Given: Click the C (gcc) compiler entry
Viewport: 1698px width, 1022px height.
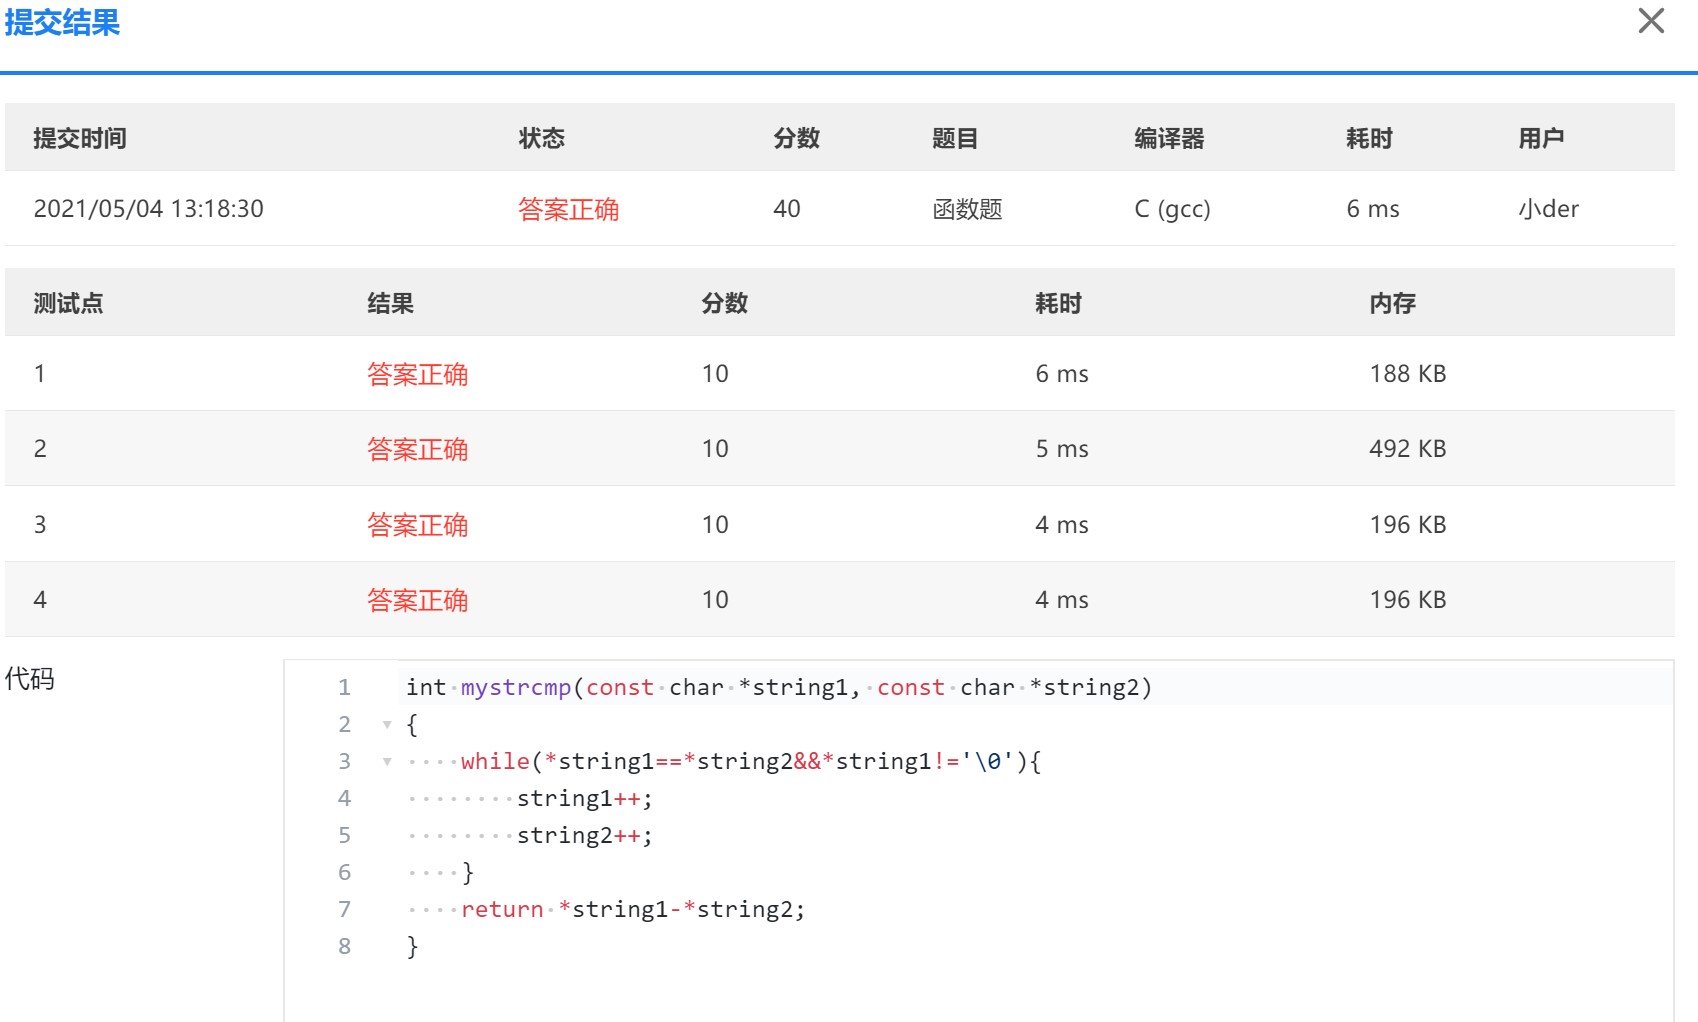Looking at the screenshot, I should pyautogui.click(x=1172, y=209).
